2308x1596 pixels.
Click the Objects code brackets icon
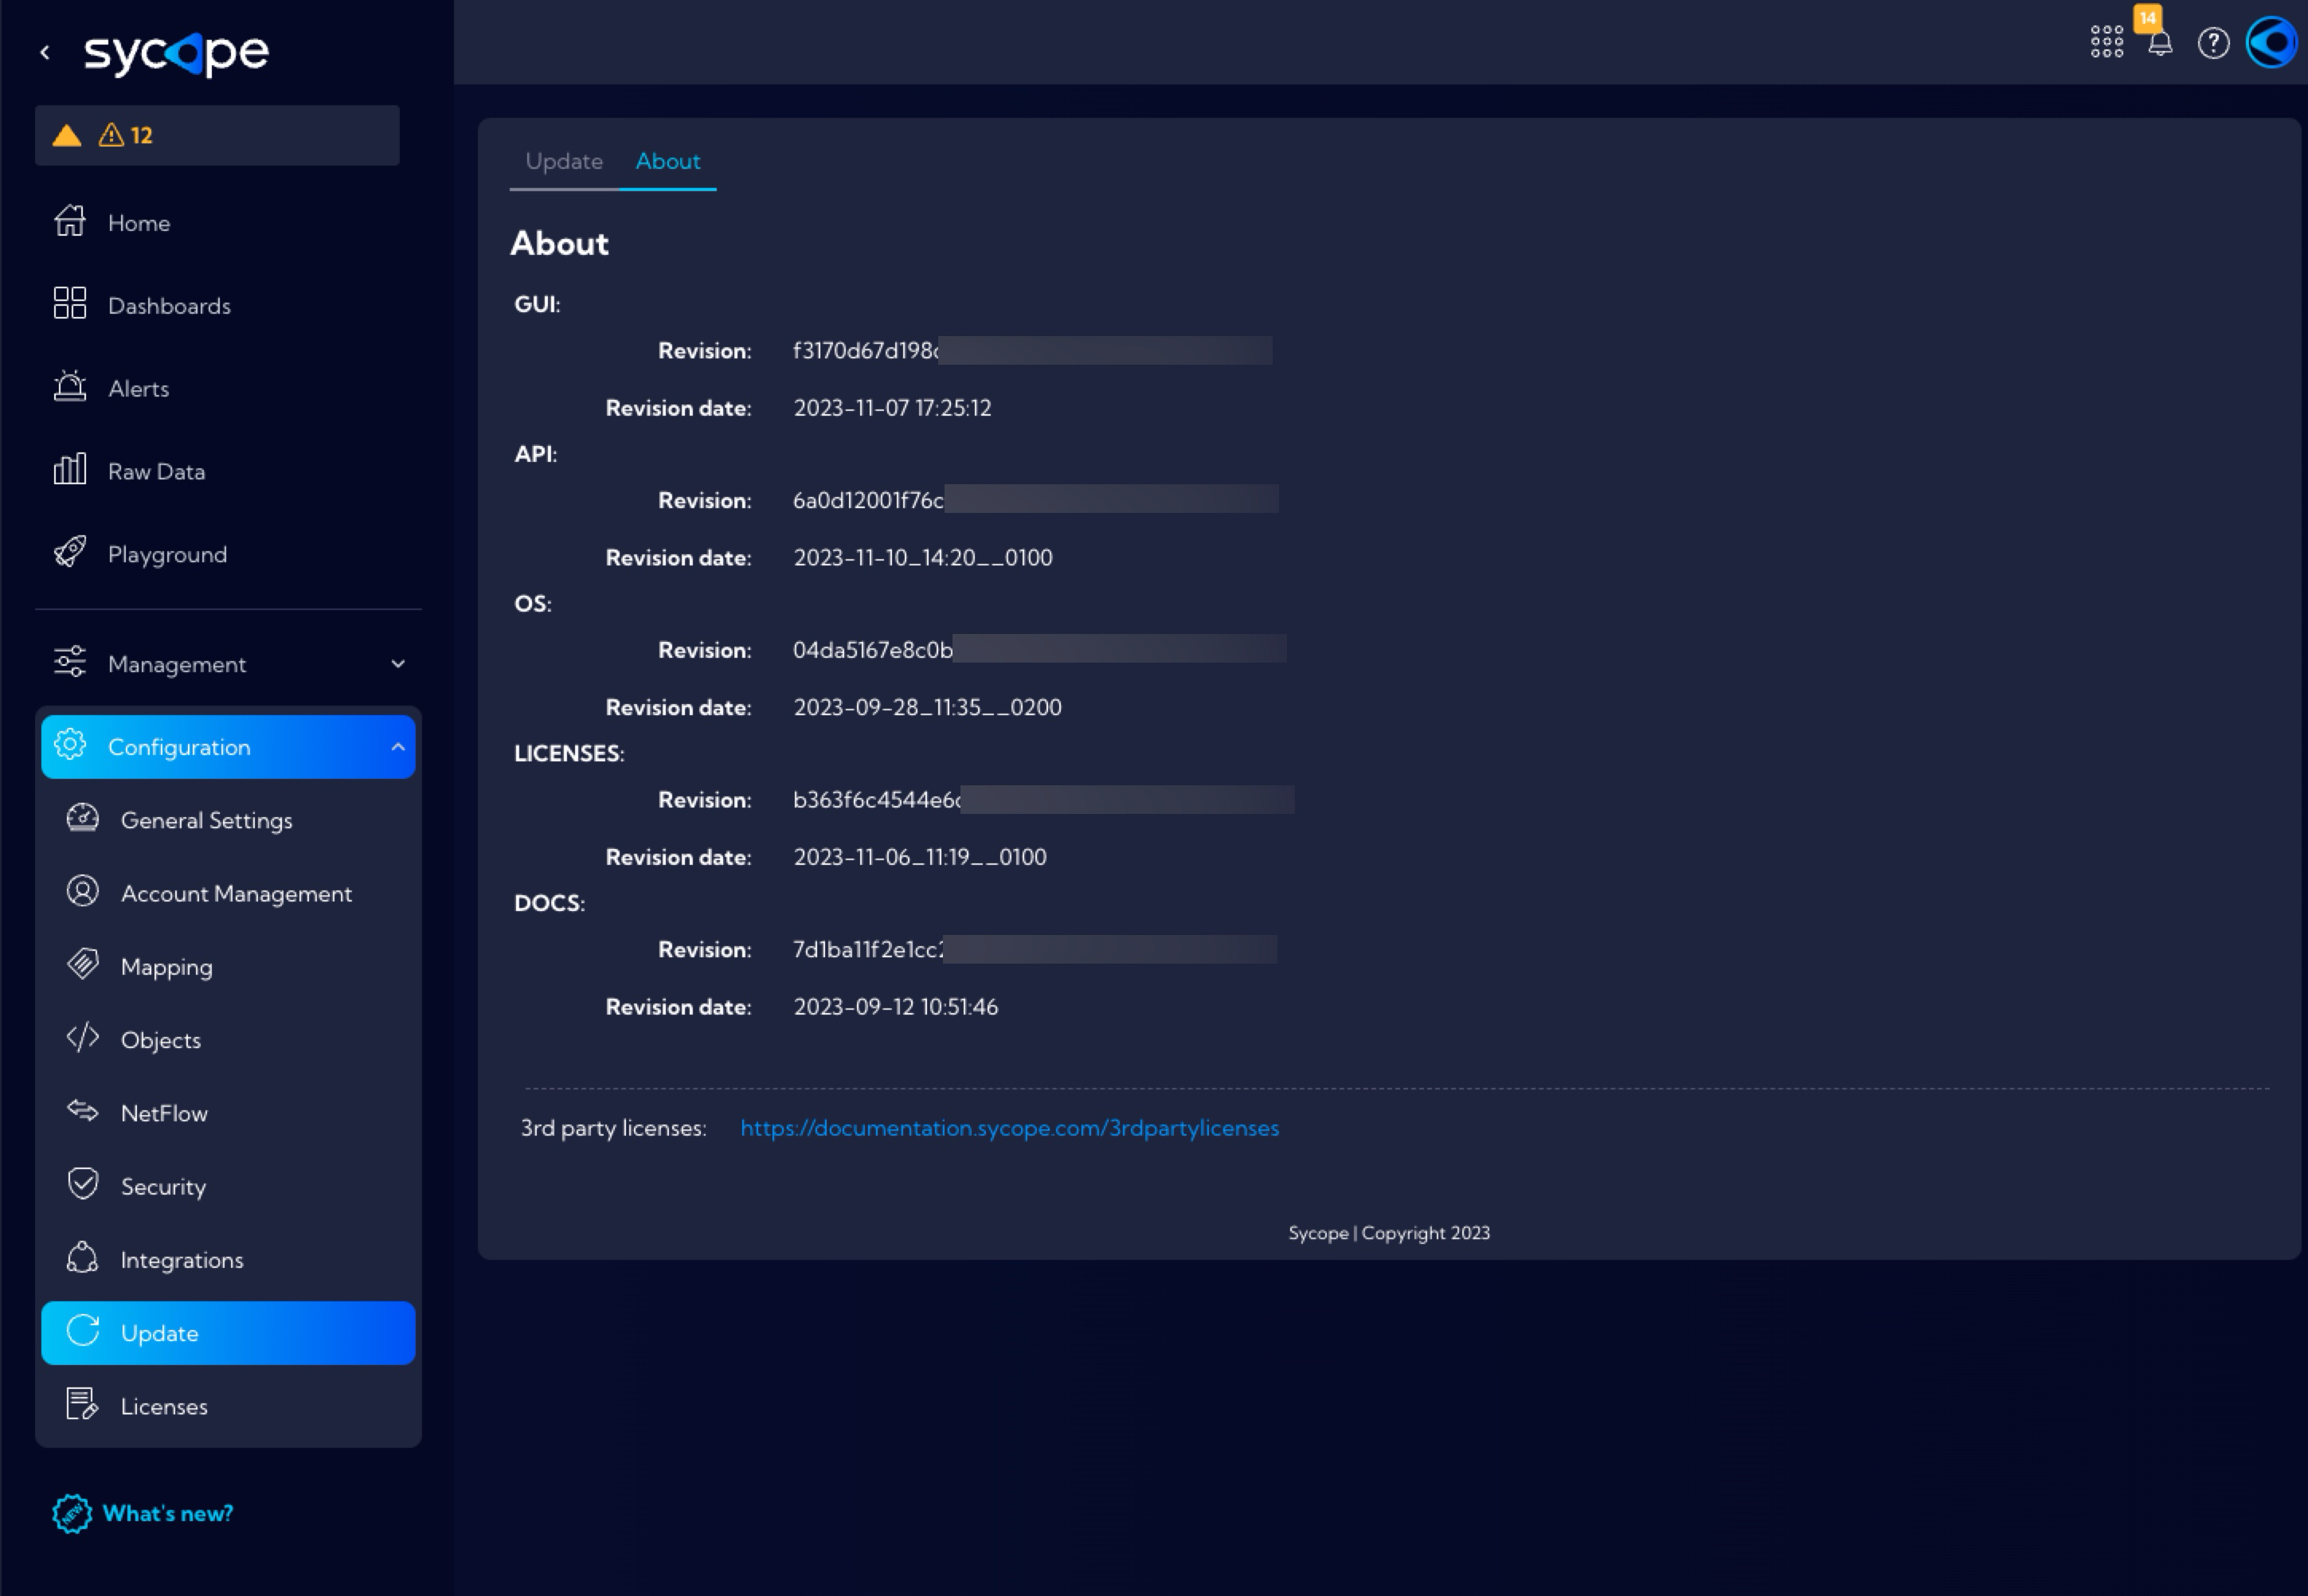coord(83,1037)
